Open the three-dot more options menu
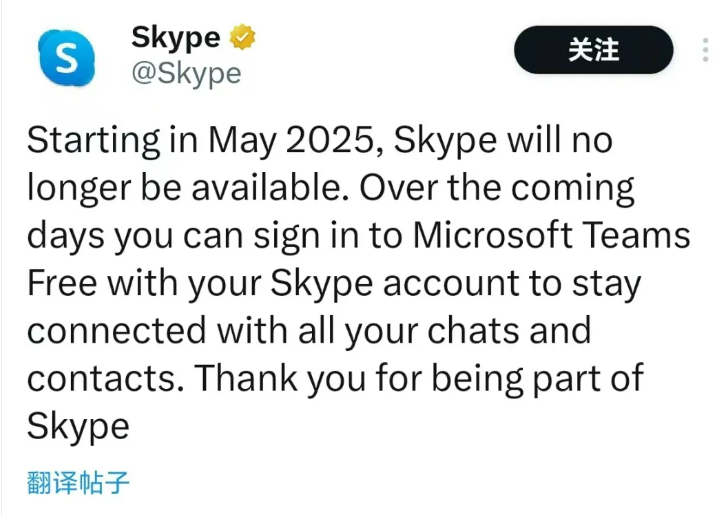723x516 pixels. [x=705, y=50]
